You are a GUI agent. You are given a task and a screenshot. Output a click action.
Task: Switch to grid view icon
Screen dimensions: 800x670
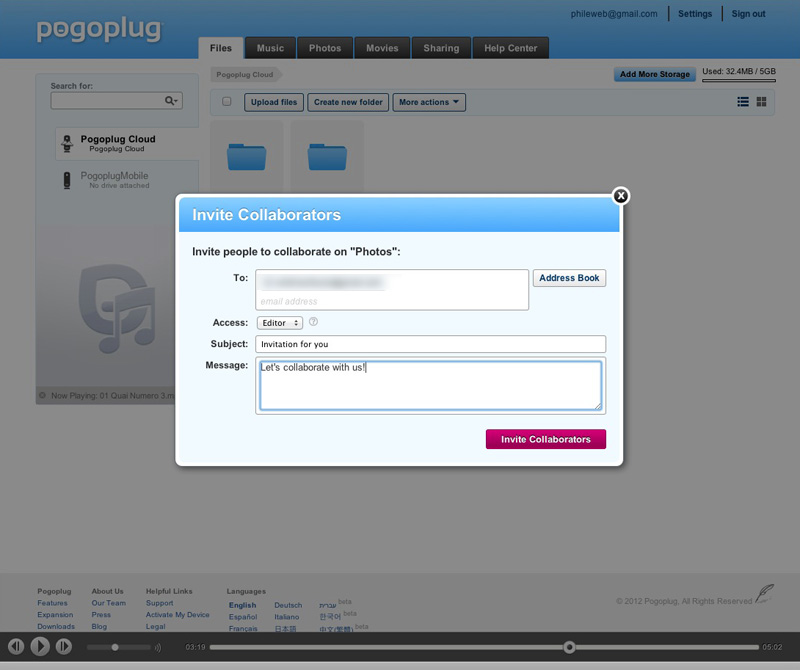click(x=761, y=102)
